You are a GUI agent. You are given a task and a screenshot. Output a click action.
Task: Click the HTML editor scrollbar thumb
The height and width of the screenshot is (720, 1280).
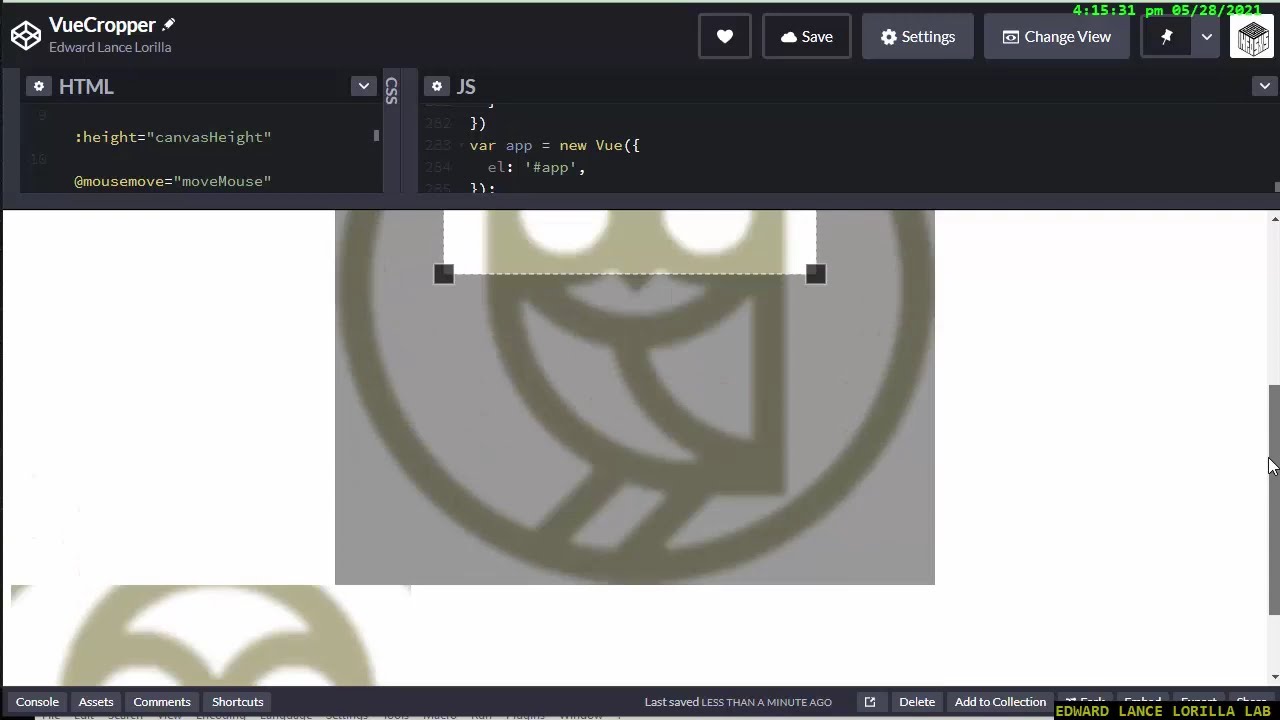[376, 135]
